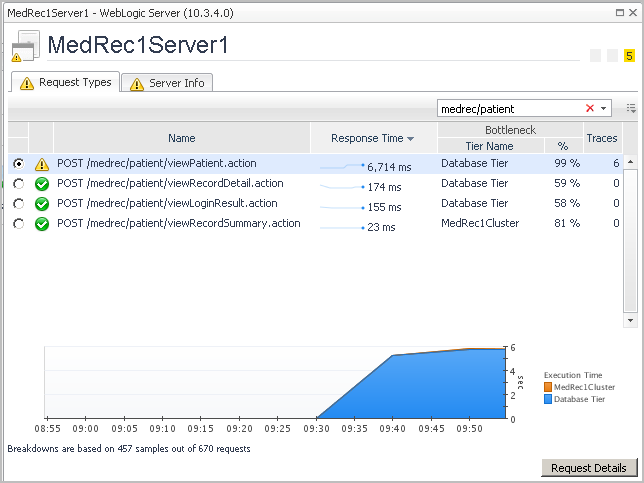Screen dimensions: 644x483
Task: Clear the medrec/patient filter with red X
Action: click(x=590, y=108)
